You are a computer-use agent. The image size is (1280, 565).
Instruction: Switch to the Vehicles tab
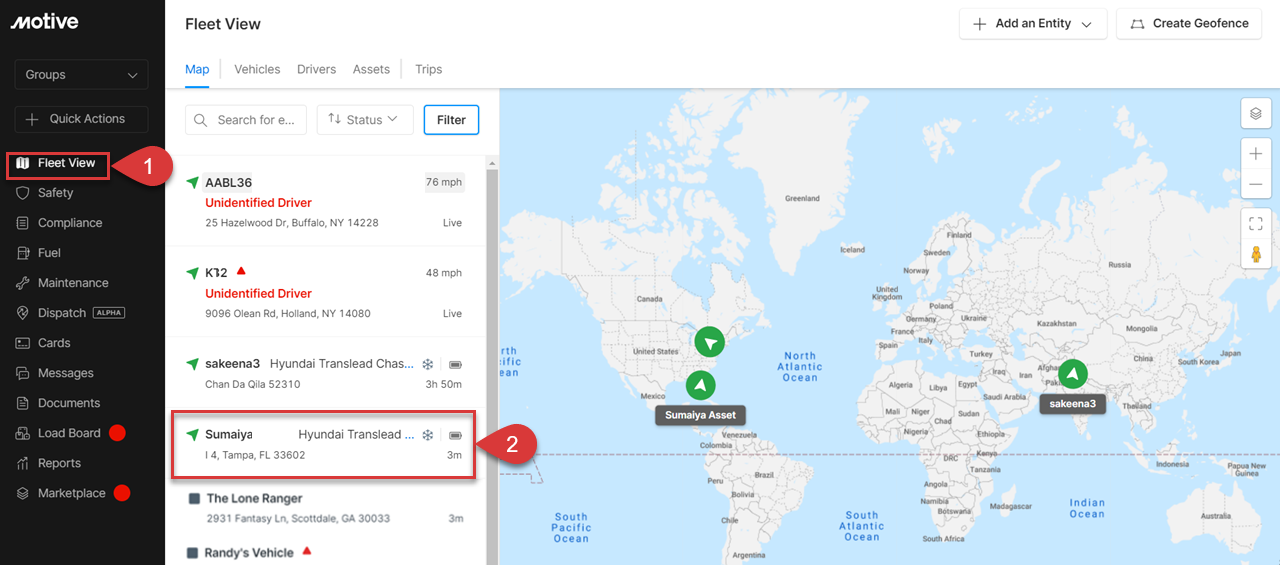257,69
